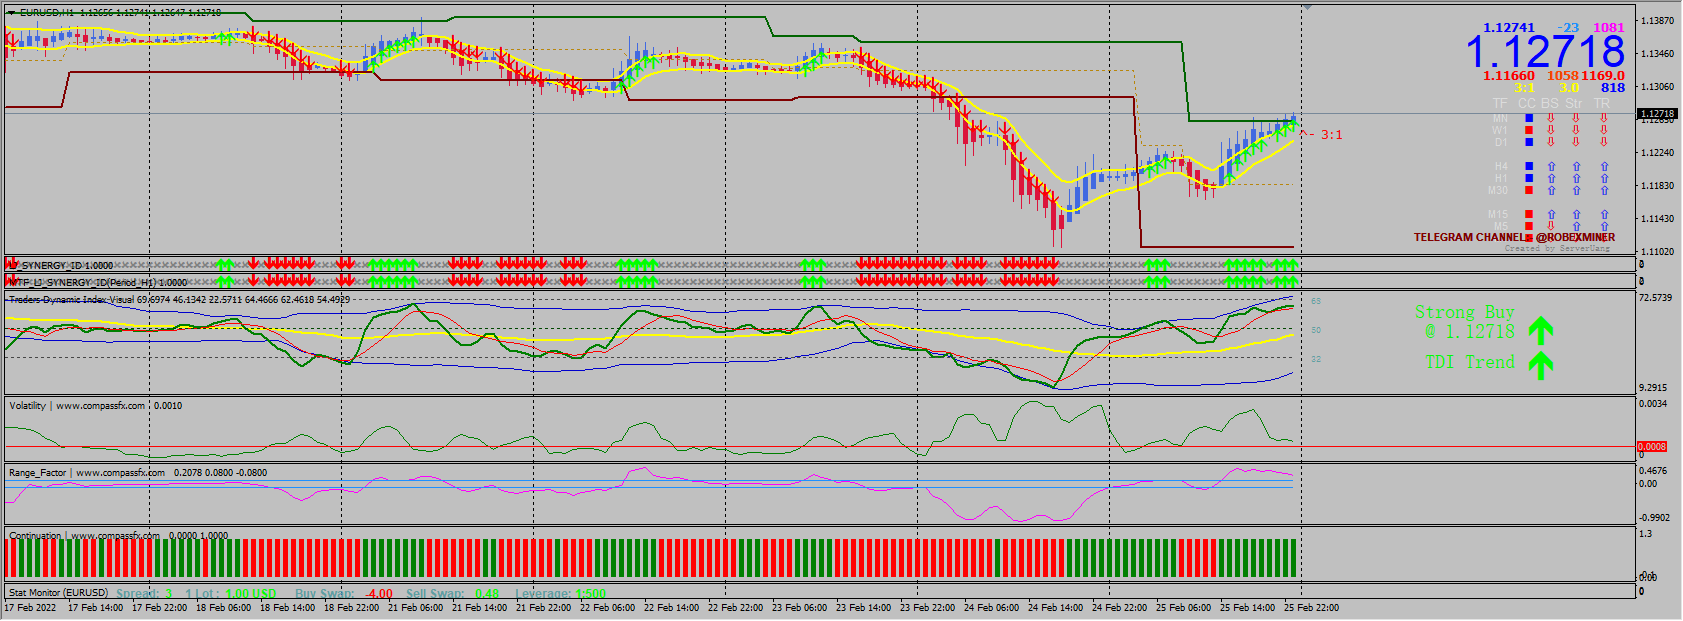
Task: Click the W1 row Str down arrow
Action: click(x=1576, y=130)
